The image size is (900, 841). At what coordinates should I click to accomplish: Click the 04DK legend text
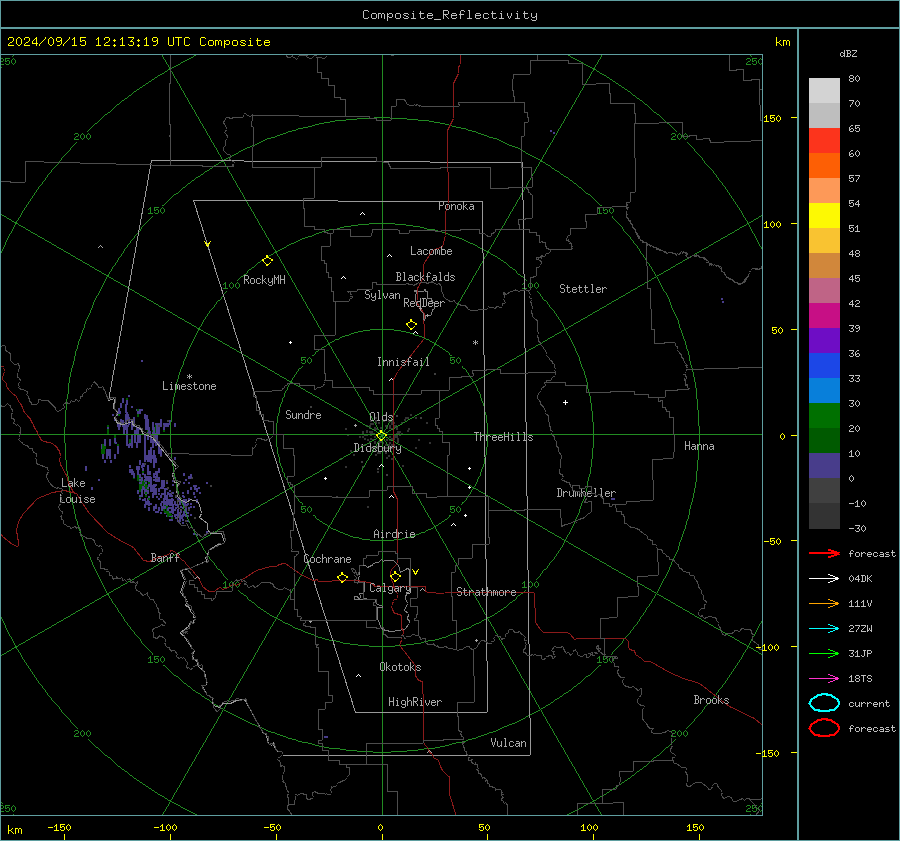click(x=860, y=578)
